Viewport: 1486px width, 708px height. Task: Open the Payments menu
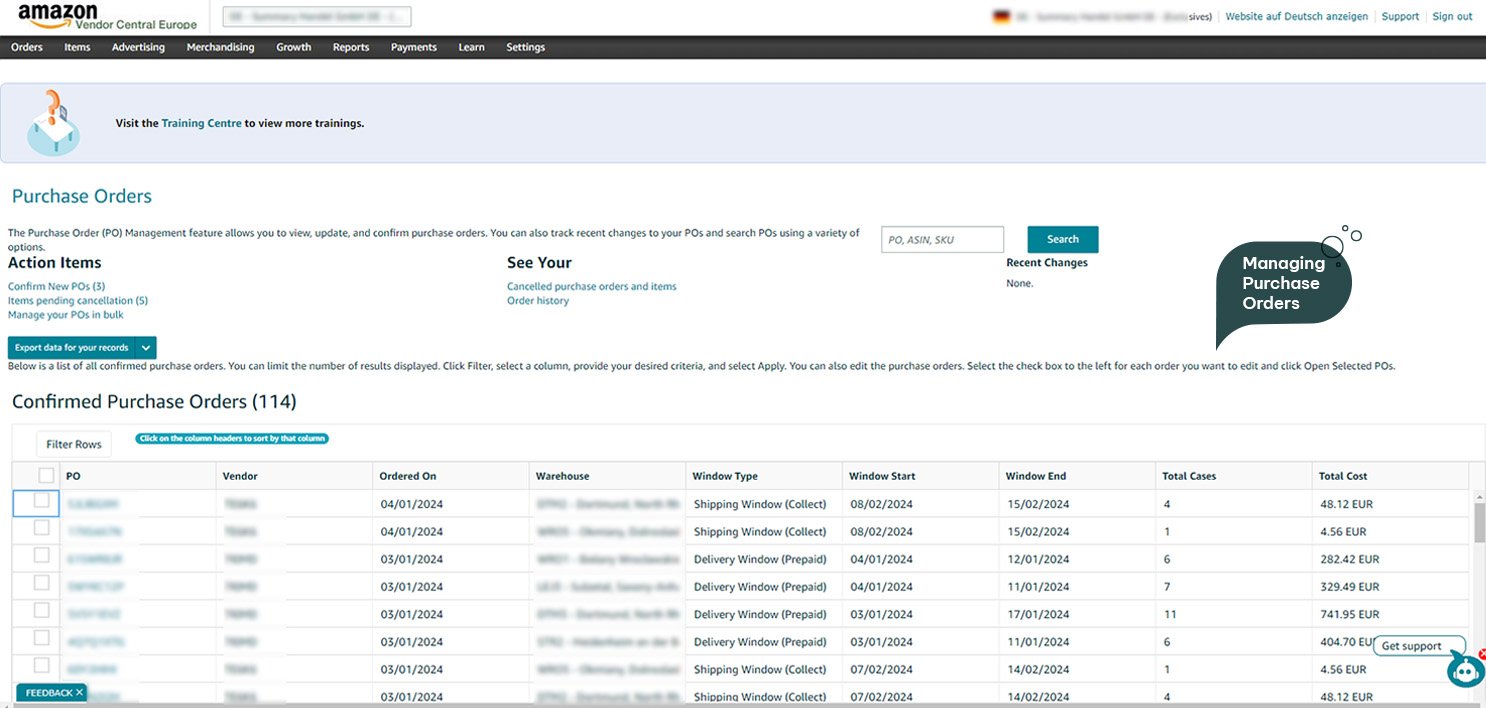[413, 47]
